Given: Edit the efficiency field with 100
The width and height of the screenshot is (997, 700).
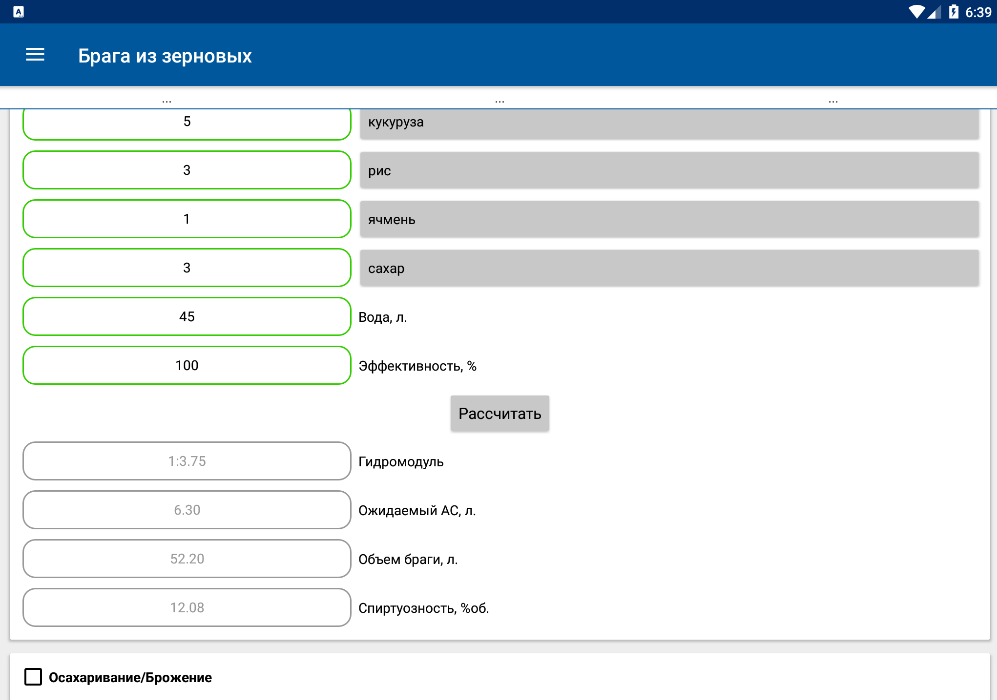Looking at the screenshot, I should (187, 365).
